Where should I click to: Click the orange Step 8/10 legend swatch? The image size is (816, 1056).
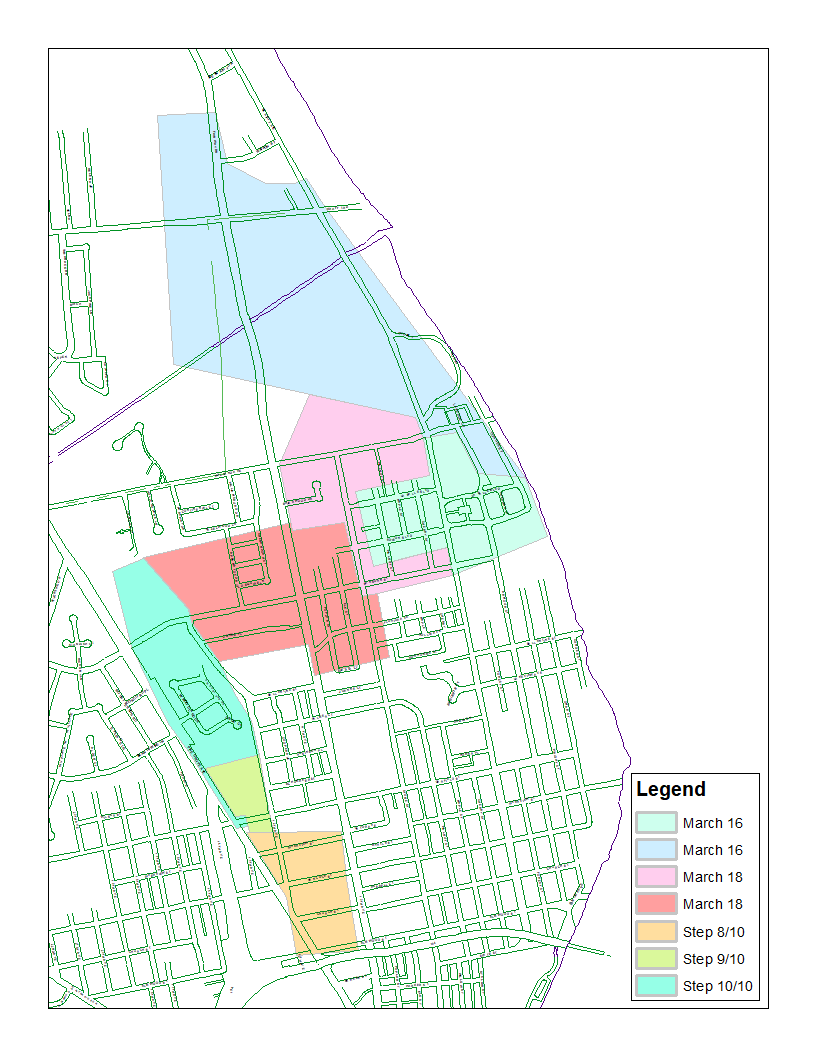656,932
